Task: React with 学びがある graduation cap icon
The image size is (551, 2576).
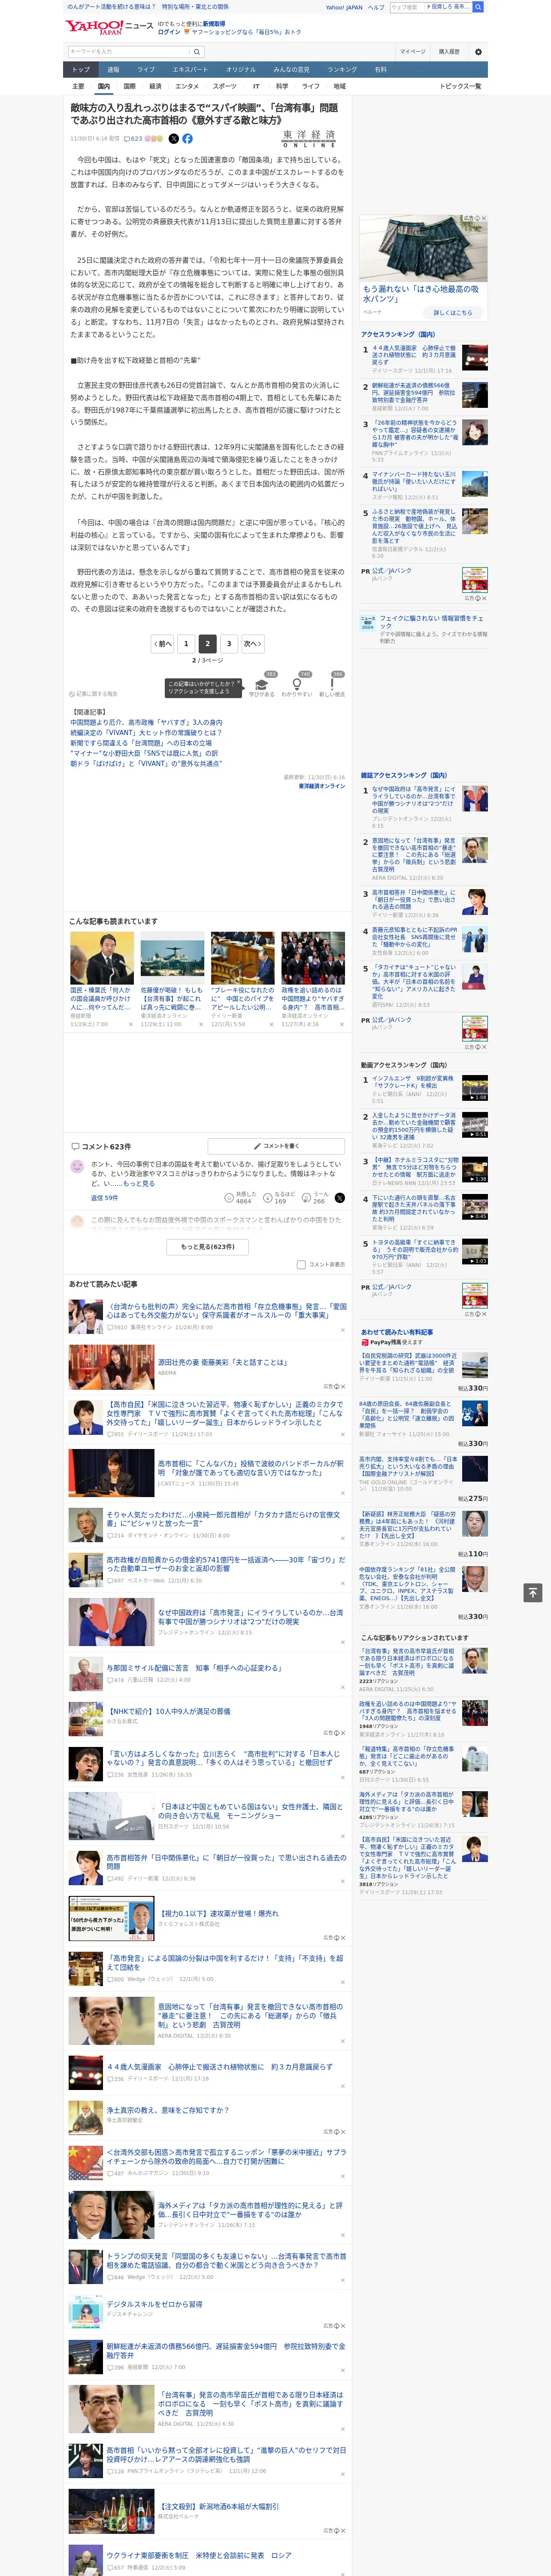Action: 262,685
